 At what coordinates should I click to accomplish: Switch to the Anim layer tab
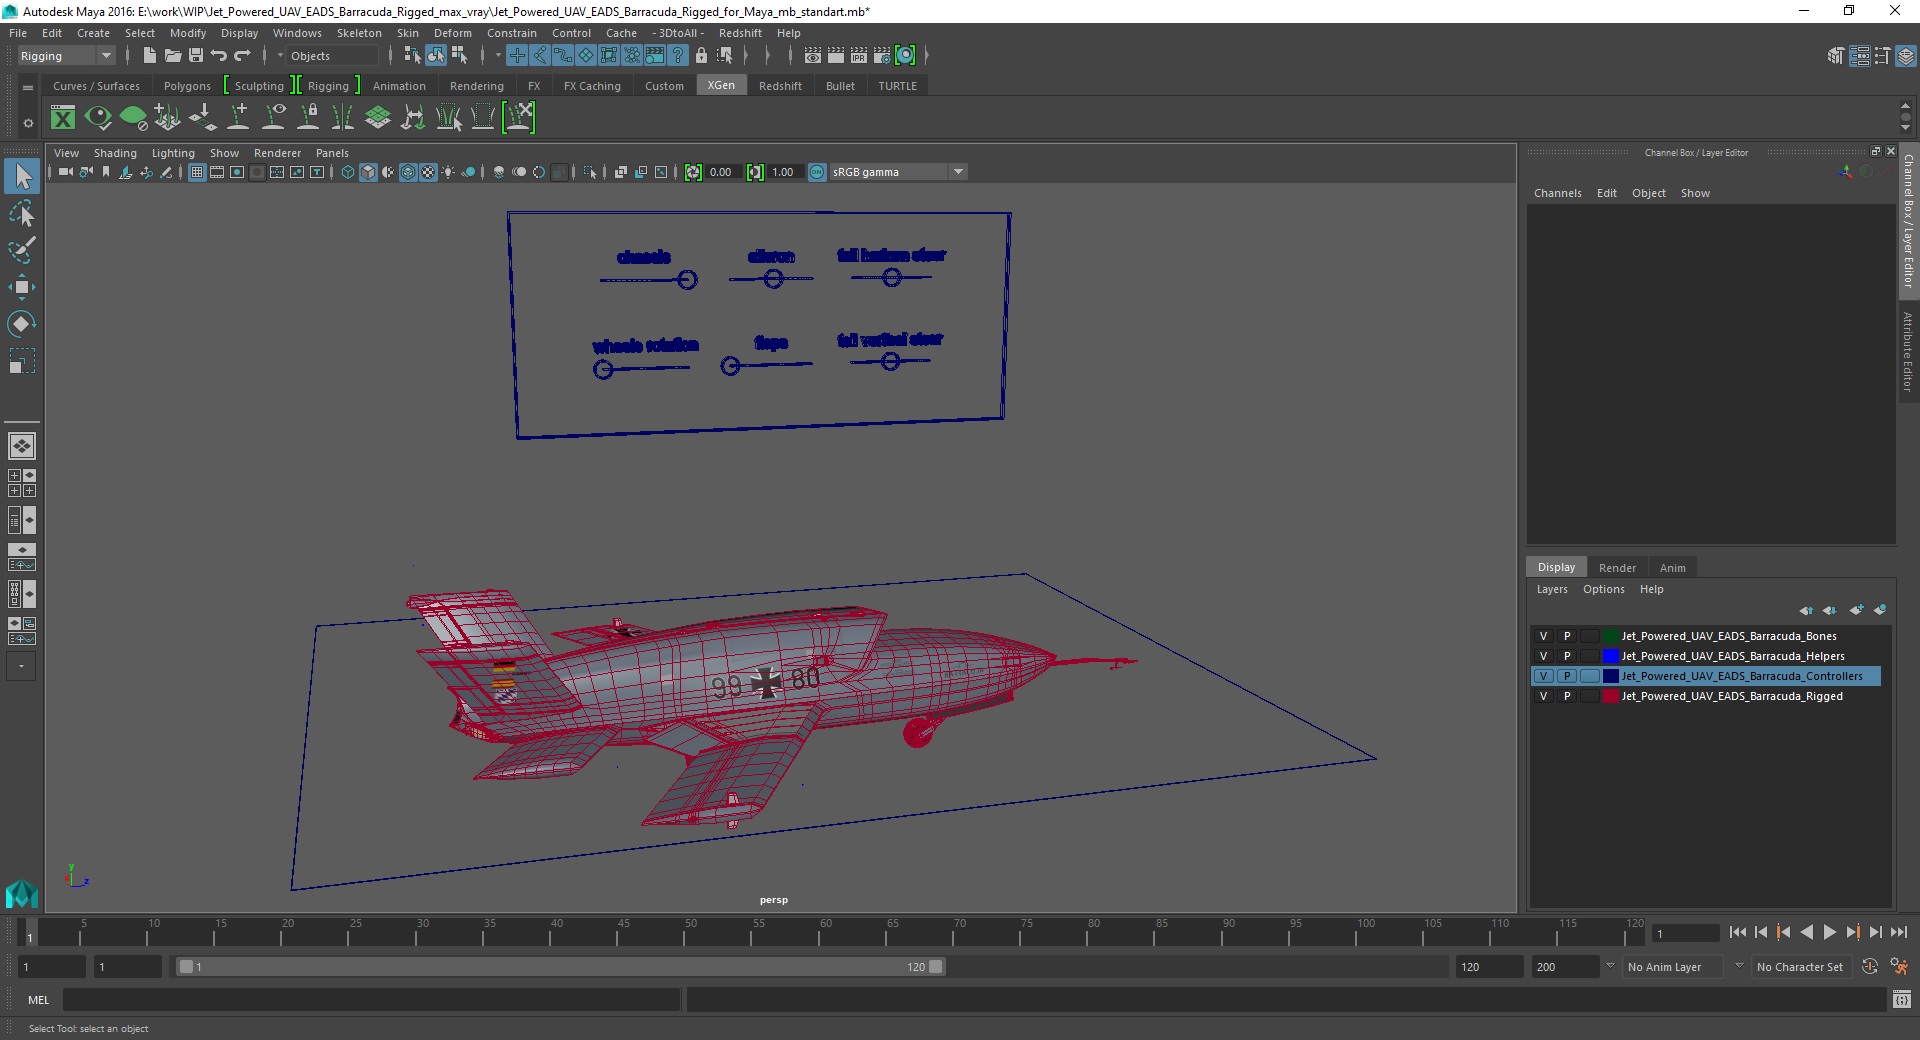click(1672, 568)
